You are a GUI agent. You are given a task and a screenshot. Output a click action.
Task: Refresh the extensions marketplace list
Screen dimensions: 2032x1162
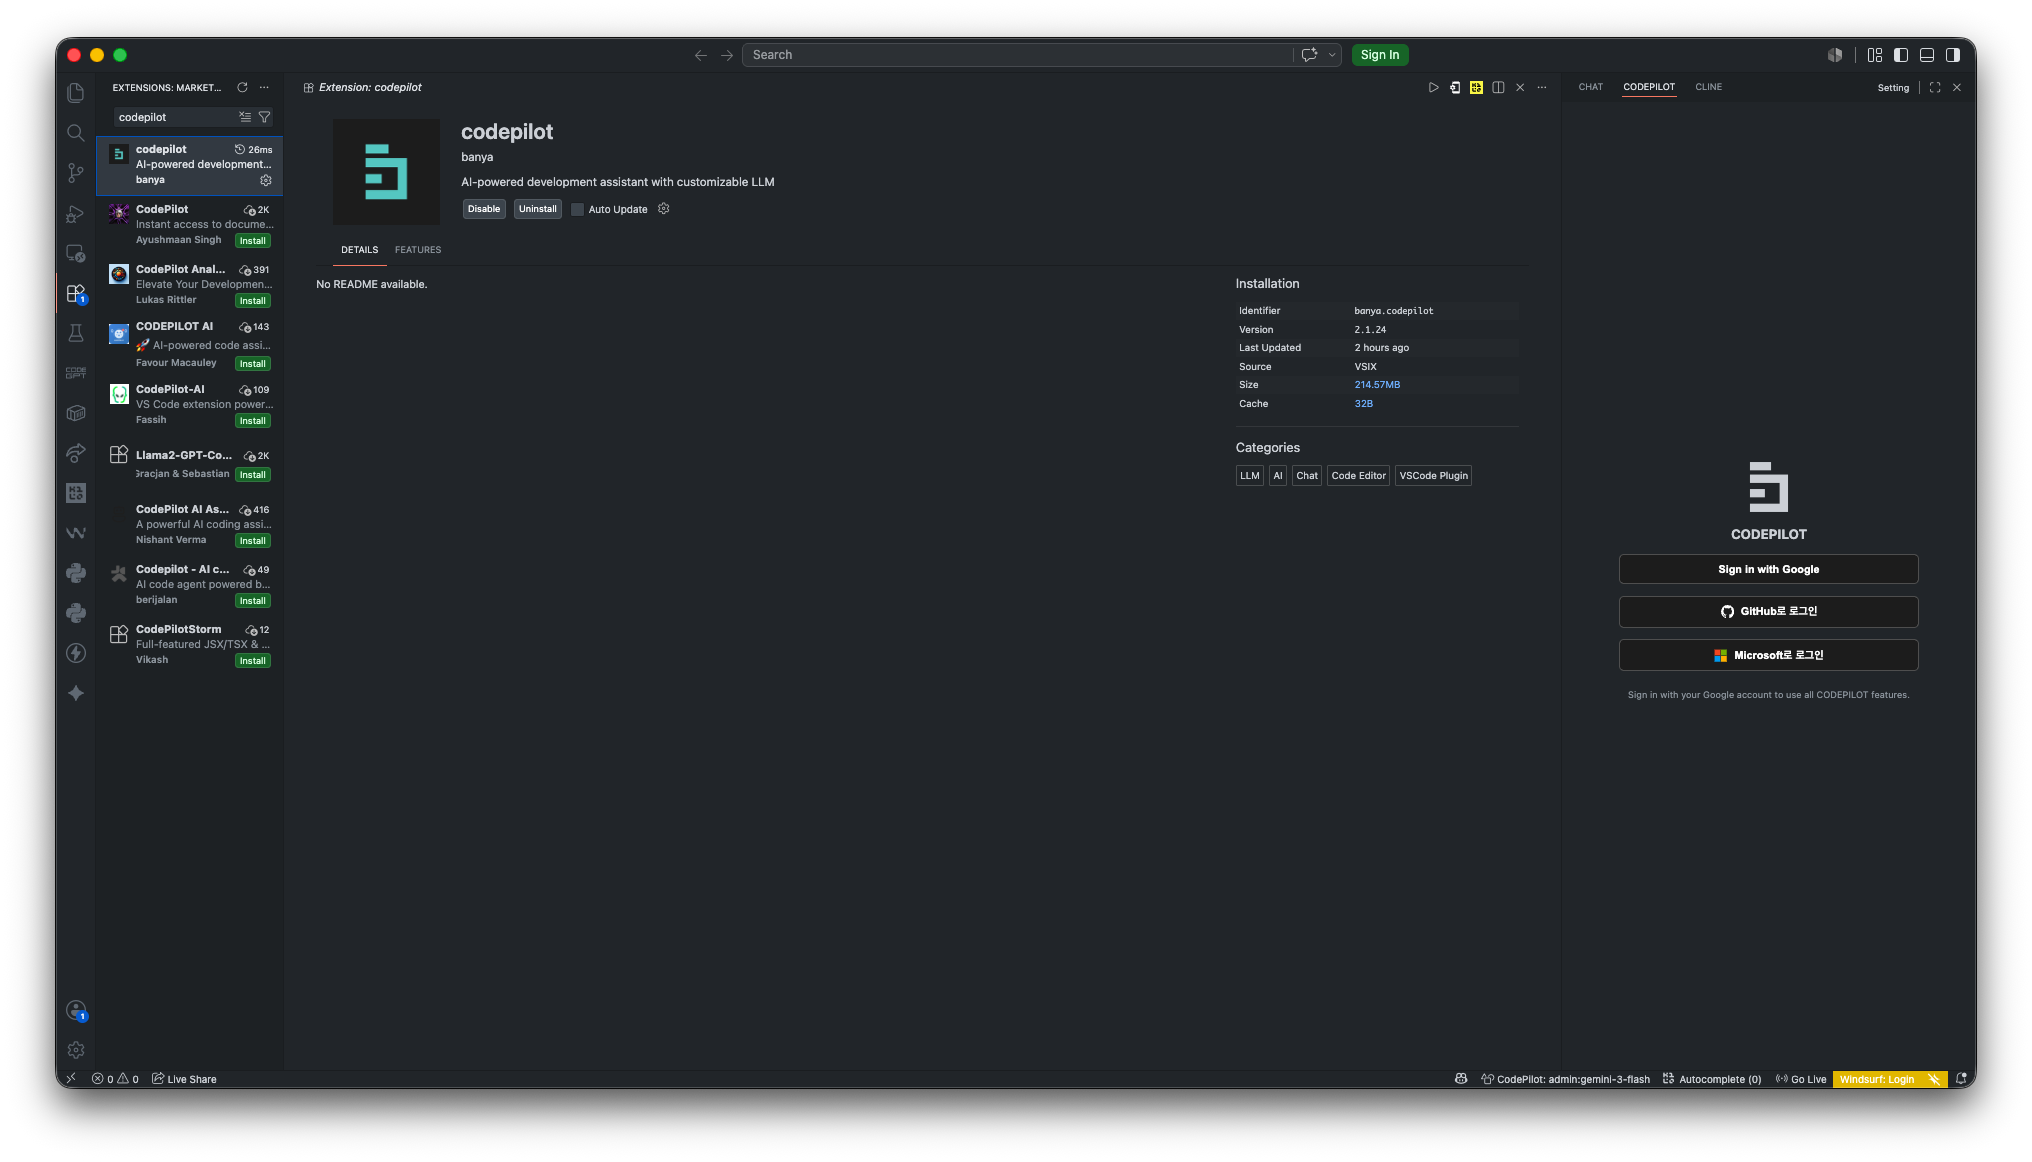point(242,88)
